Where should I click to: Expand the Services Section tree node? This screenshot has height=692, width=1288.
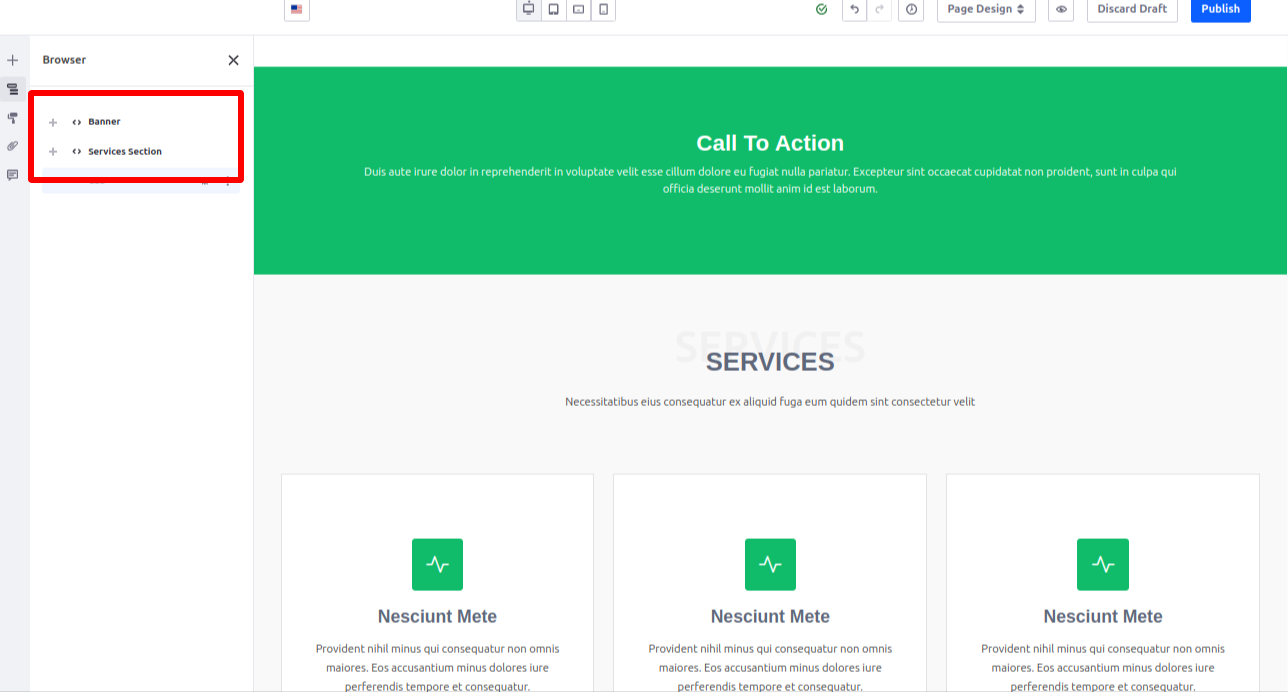[x=53, y=152]
